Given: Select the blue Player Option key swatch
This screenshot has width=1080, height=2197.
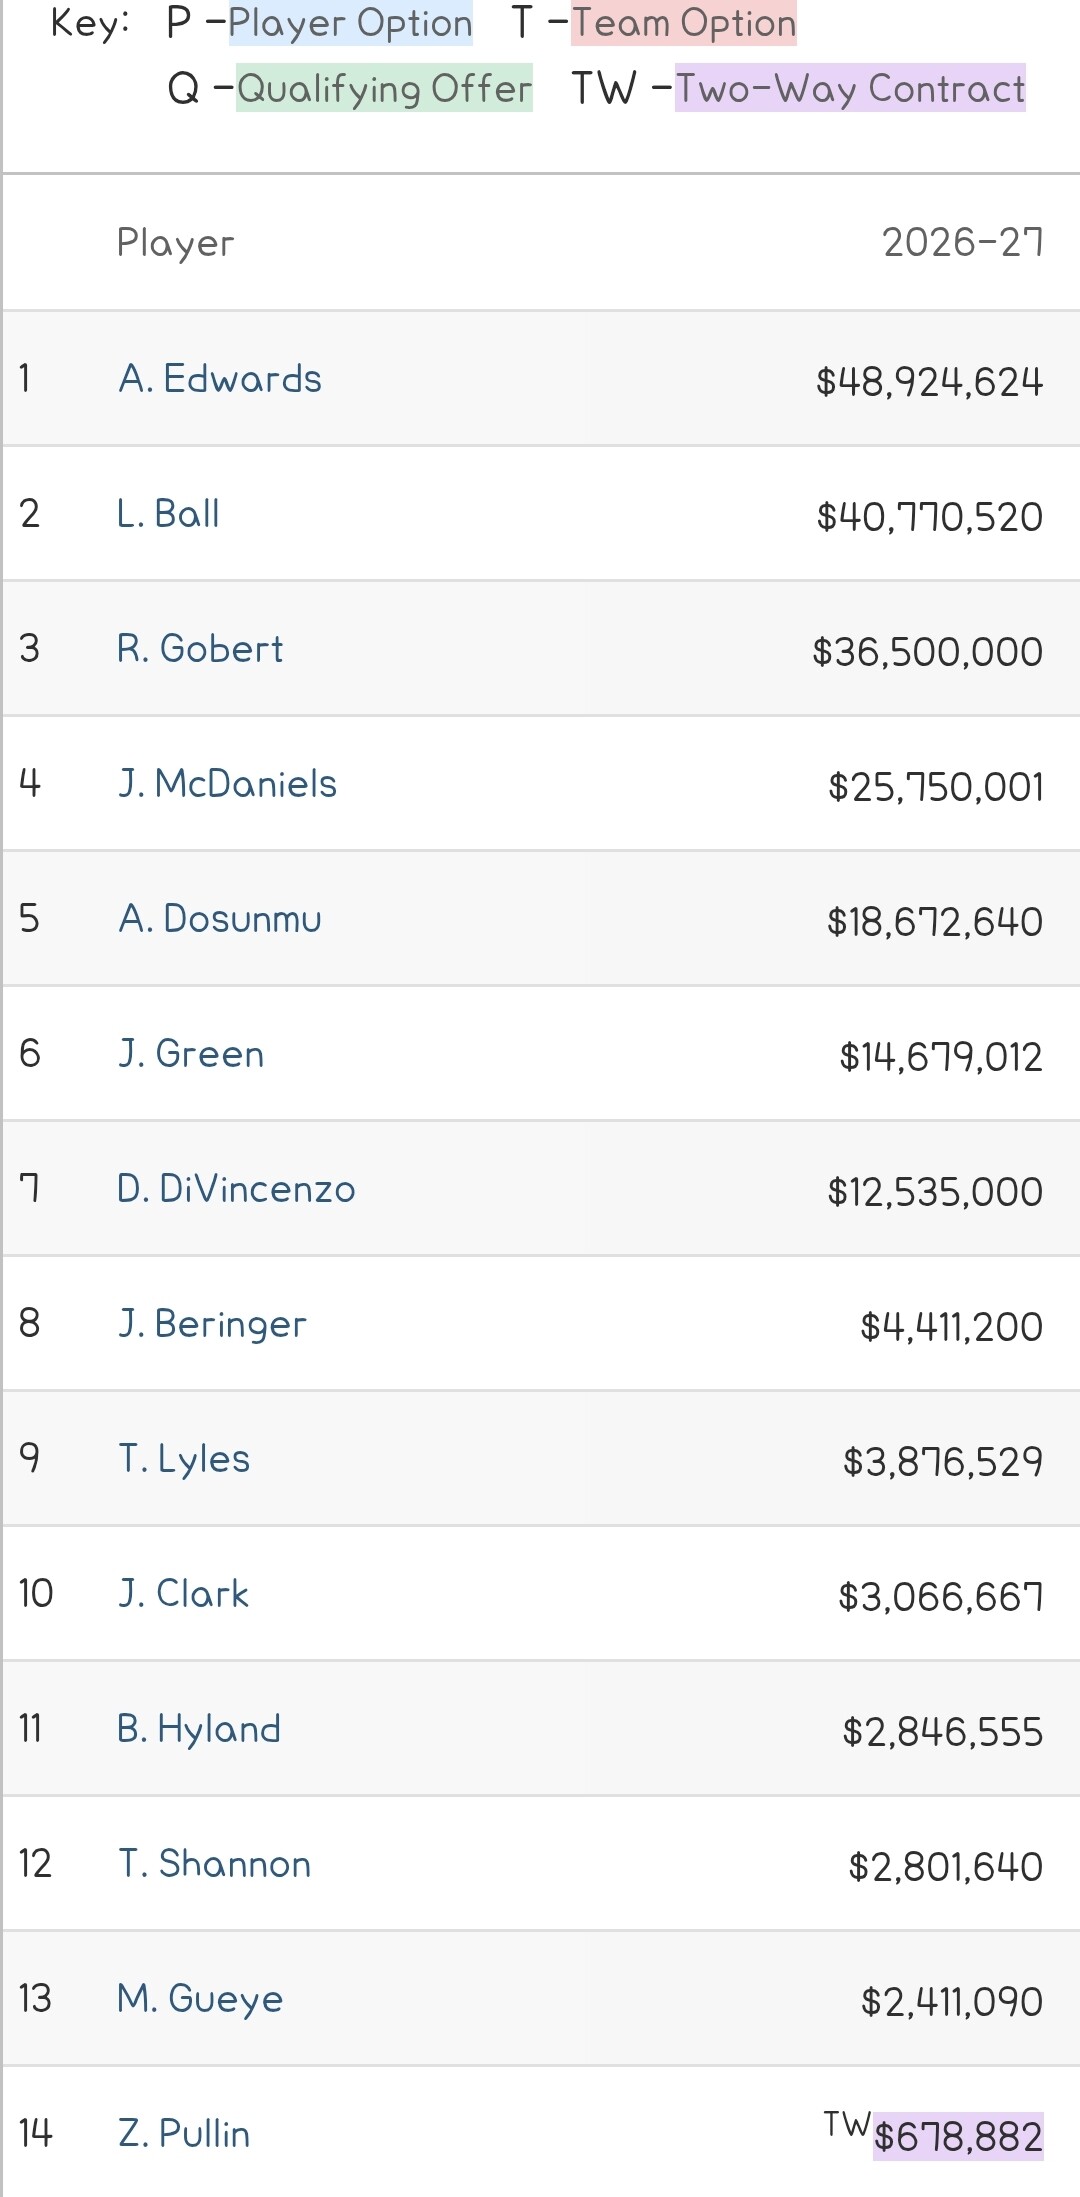Looking at the screenshot, I should click(350, 23).
